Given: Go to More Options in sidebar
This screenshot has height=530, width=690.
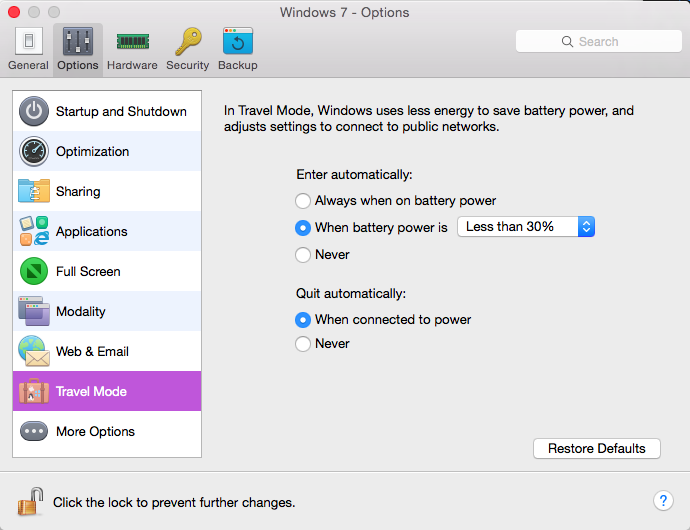Looking at the screenshot, I should pyautogui.click(x=107, y=432).
